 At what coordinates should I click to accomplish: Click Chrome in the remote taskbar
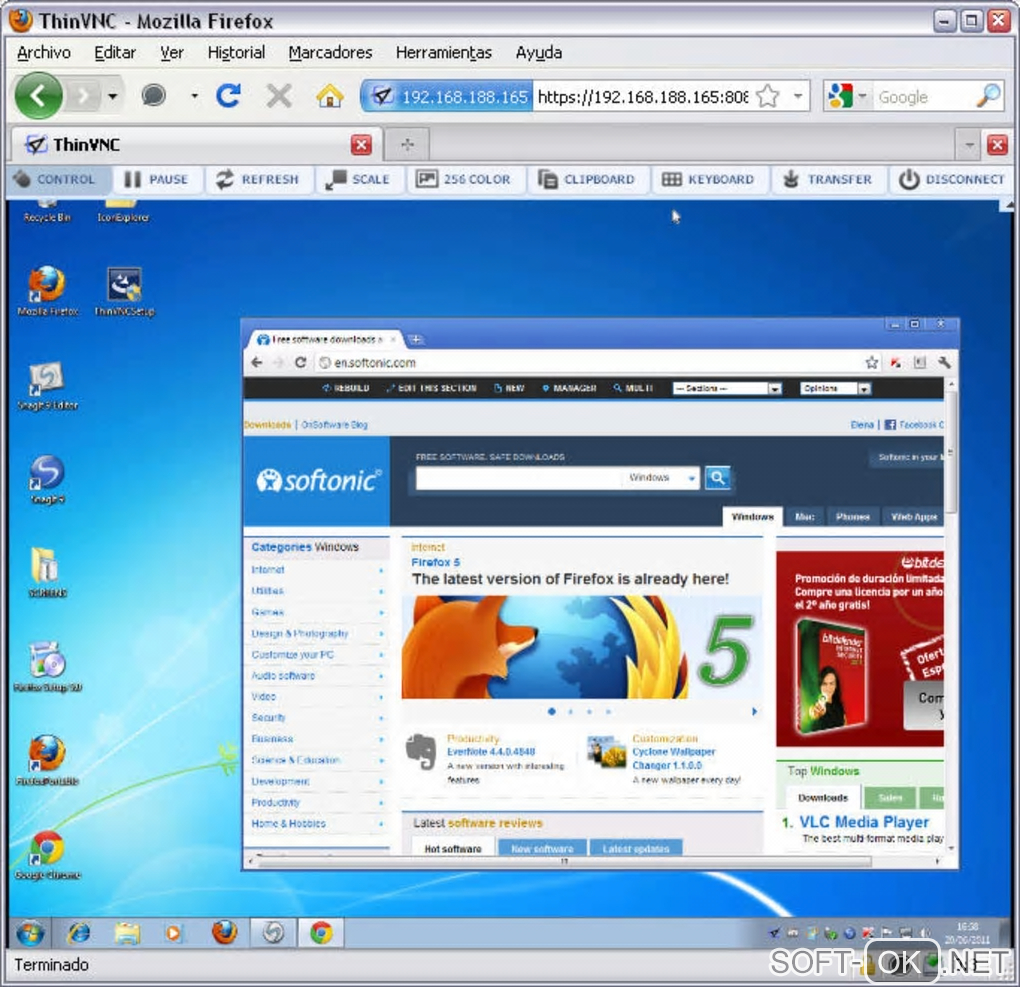pyautogui.click(x=321, y=933)
